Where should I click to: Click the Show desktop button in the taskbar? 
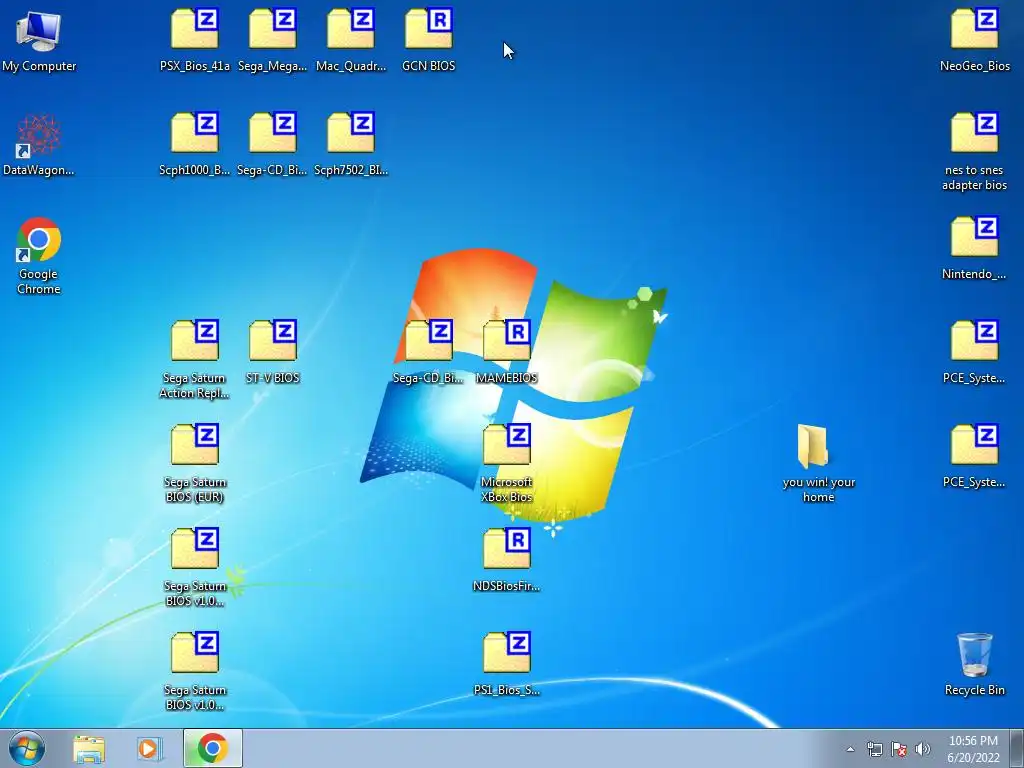click(x=1017, y=748)
